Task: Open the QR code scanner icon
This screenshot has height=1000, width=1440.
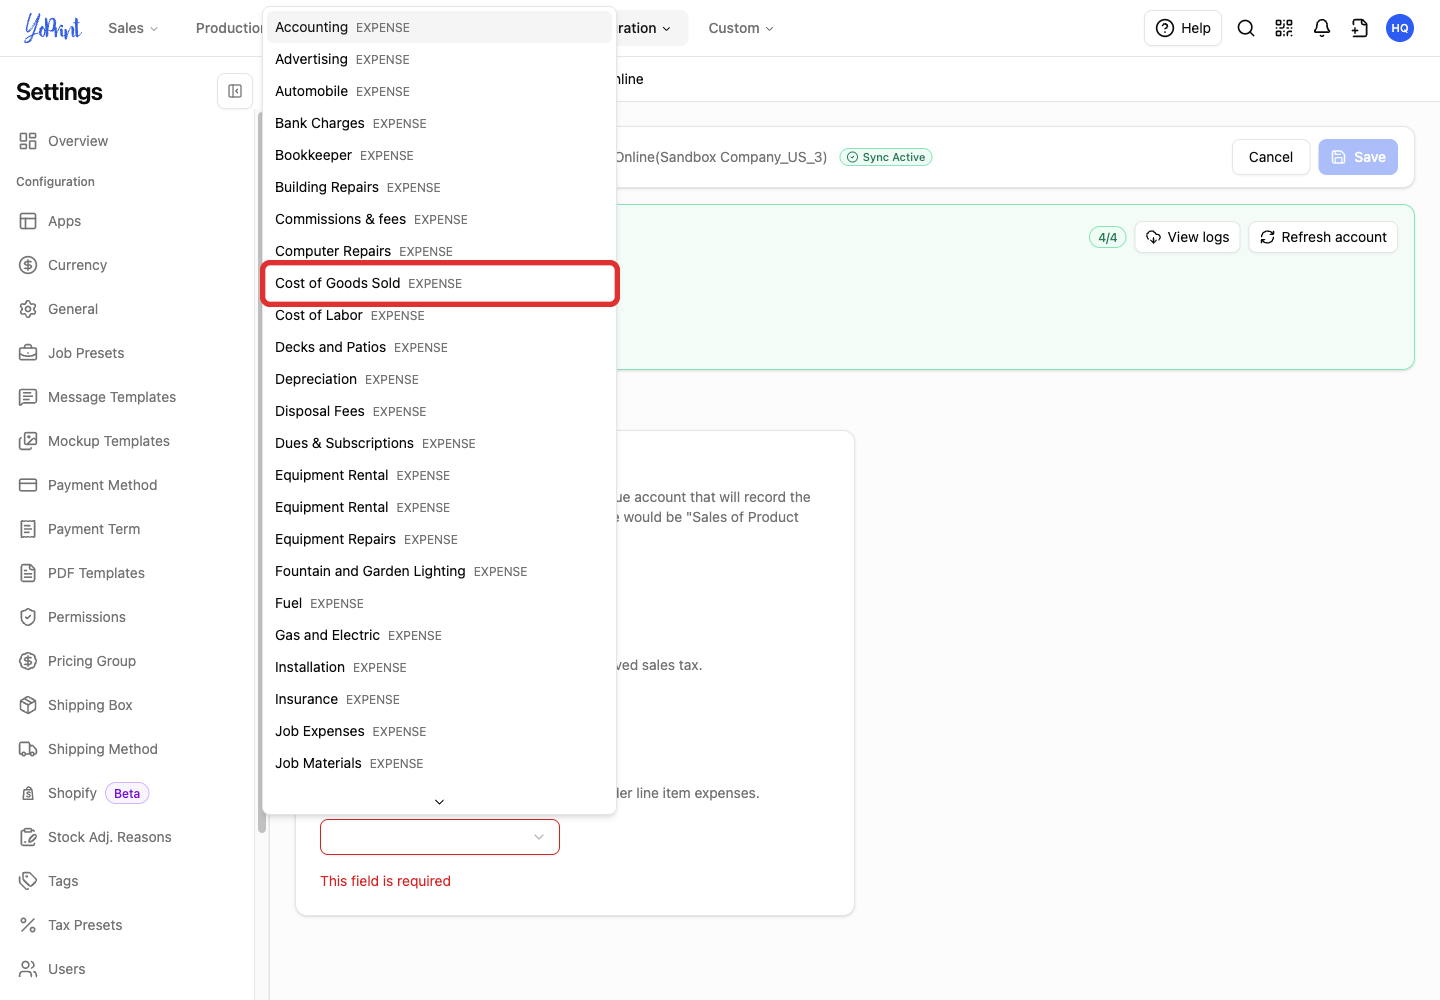Action: (x=1284, y=28)
